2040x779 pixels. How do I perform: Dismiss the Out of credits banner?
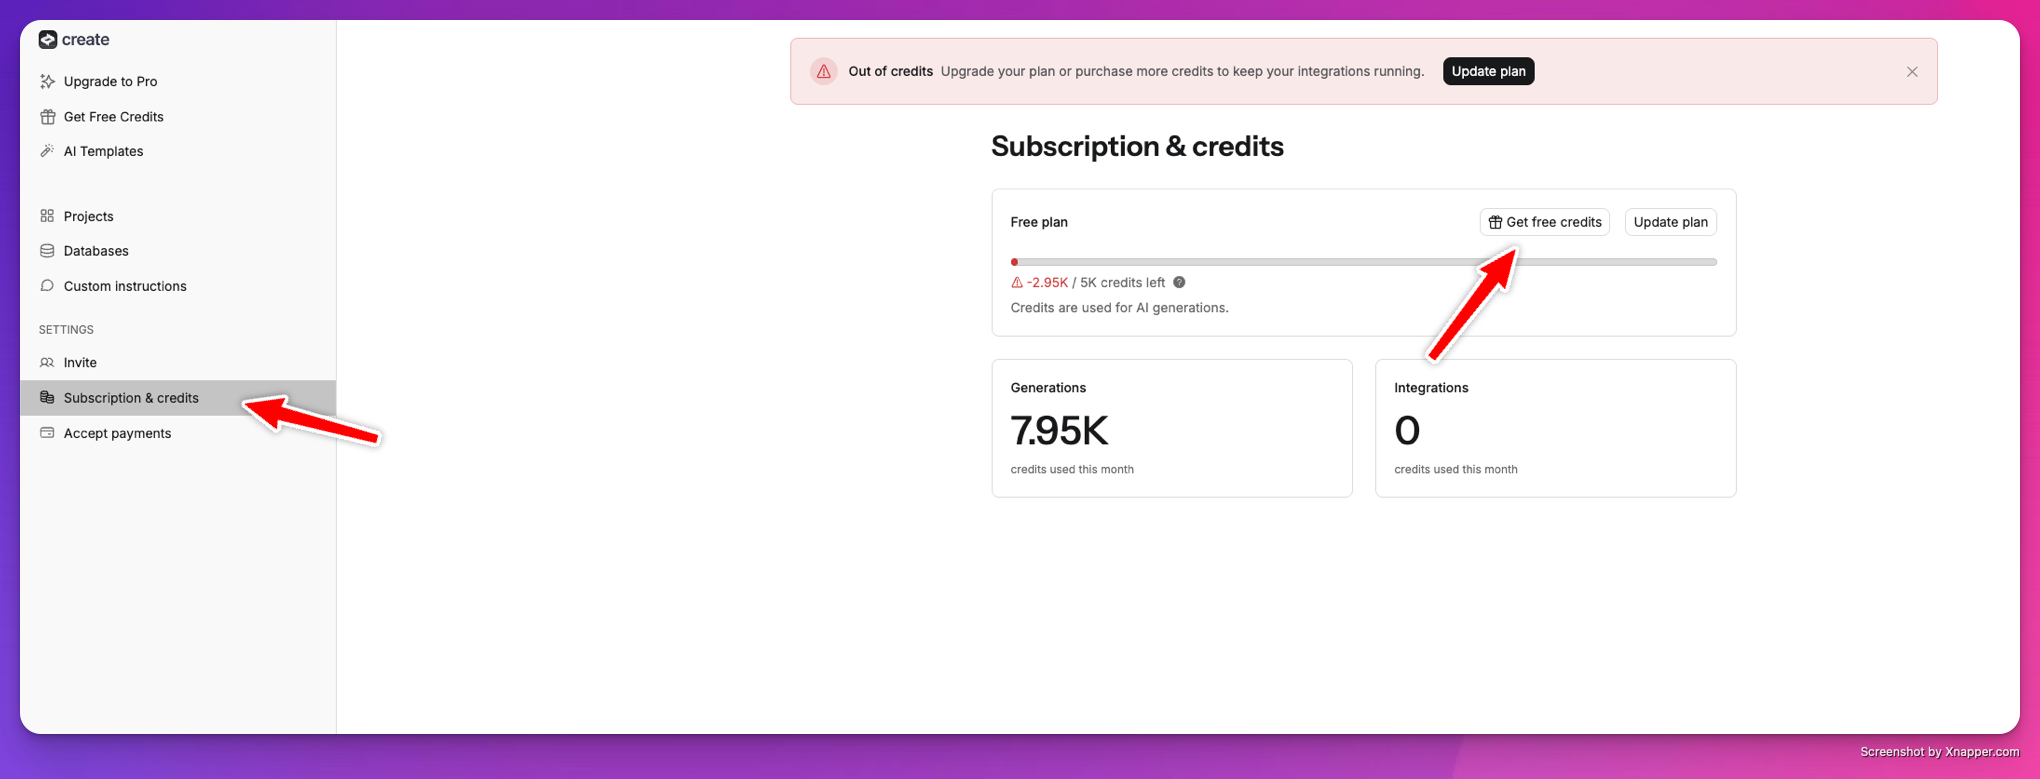click(x=1911, y=71)
